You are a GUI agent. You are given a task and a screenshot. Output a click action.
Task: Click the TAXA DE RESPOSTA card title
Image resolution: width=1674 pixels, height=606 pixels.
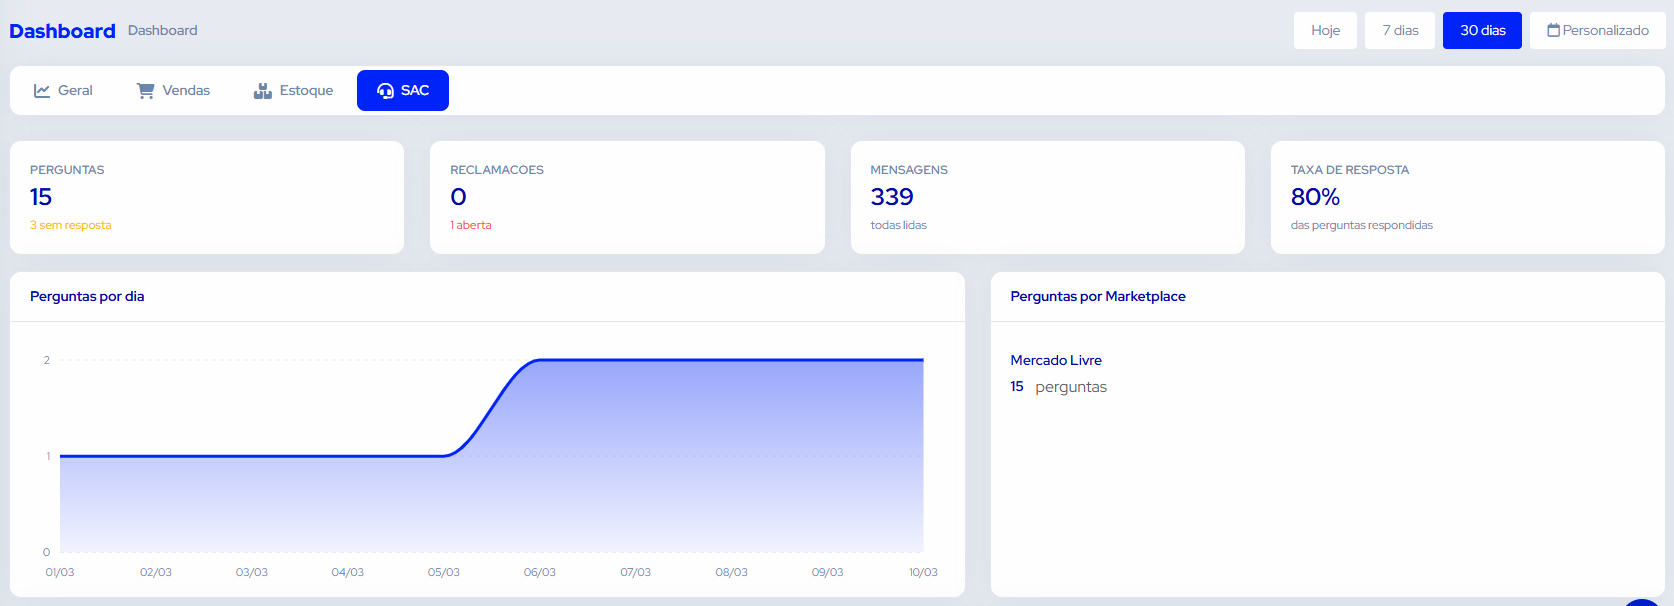pyautogui.click(x=1350, y=170)
